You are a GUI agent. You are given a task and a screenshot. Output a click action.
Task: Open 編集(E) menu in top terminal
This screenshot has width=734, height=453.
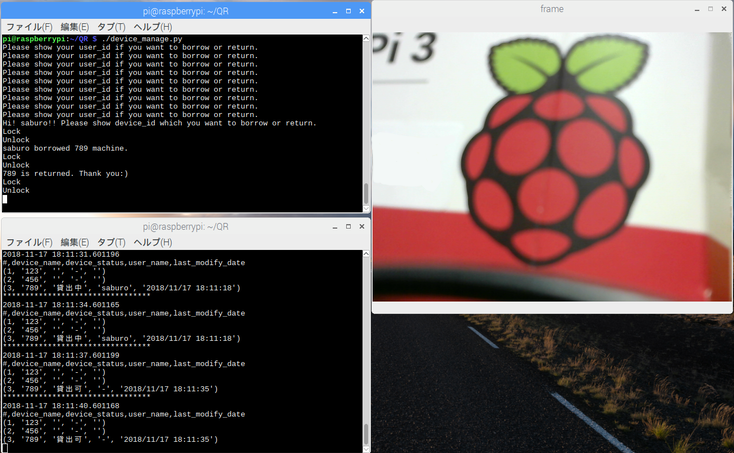(x=74, y=25)
